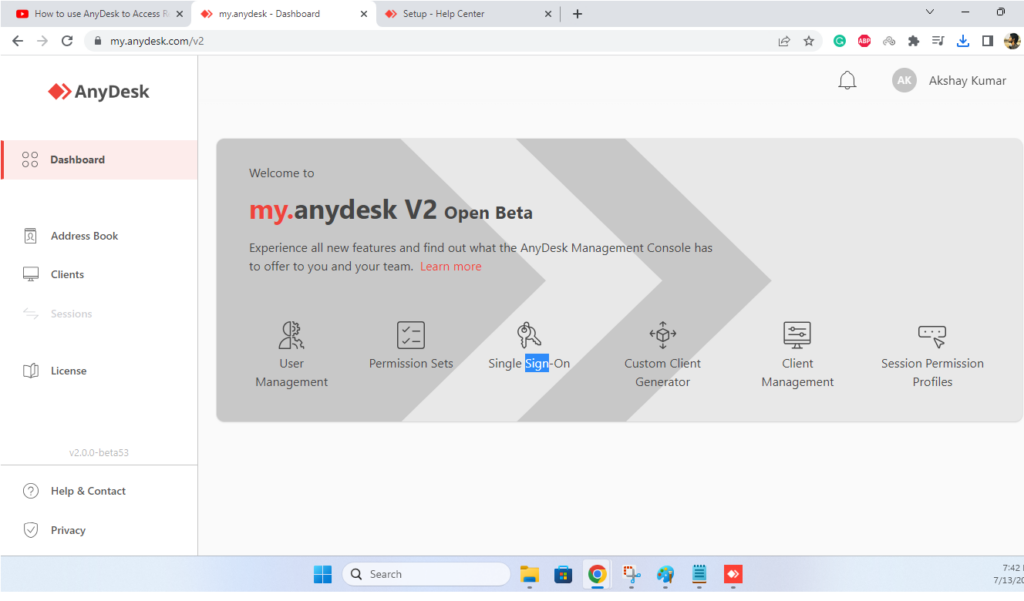Image resolution: width=1024 pixels, height=601 pixels.
Task: Click the notifications bell
Action: coord(847,80)
